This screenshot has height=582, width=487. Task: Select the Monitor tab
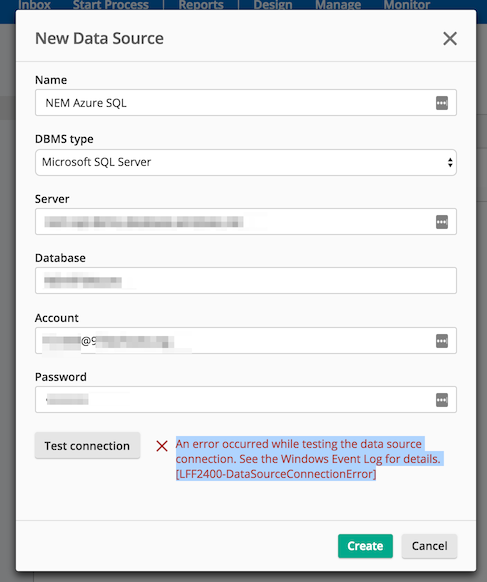pyautogui.click(x=406, y=5)
